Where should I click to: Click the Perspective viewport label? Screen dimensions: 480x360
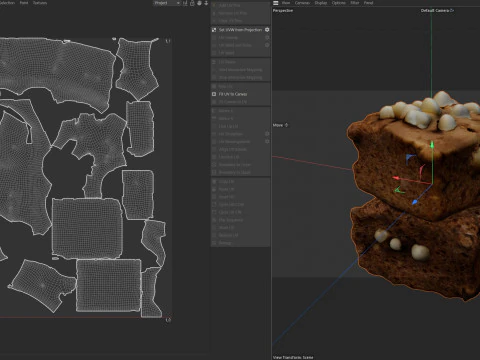click(x=283, y=11)
